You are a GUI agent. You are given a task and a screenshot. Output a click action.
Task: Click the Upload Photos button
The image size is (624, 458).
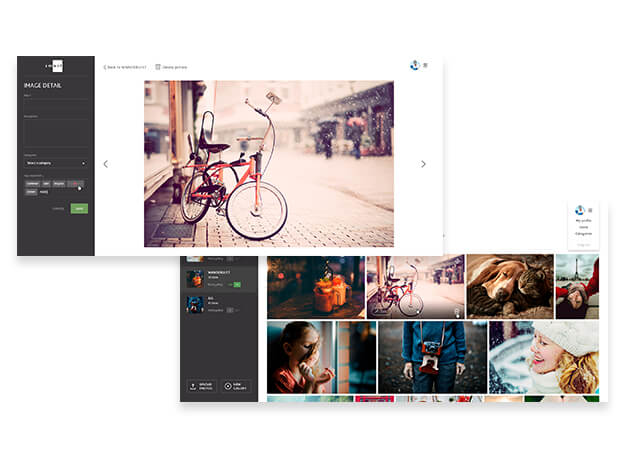pos(202,385)
